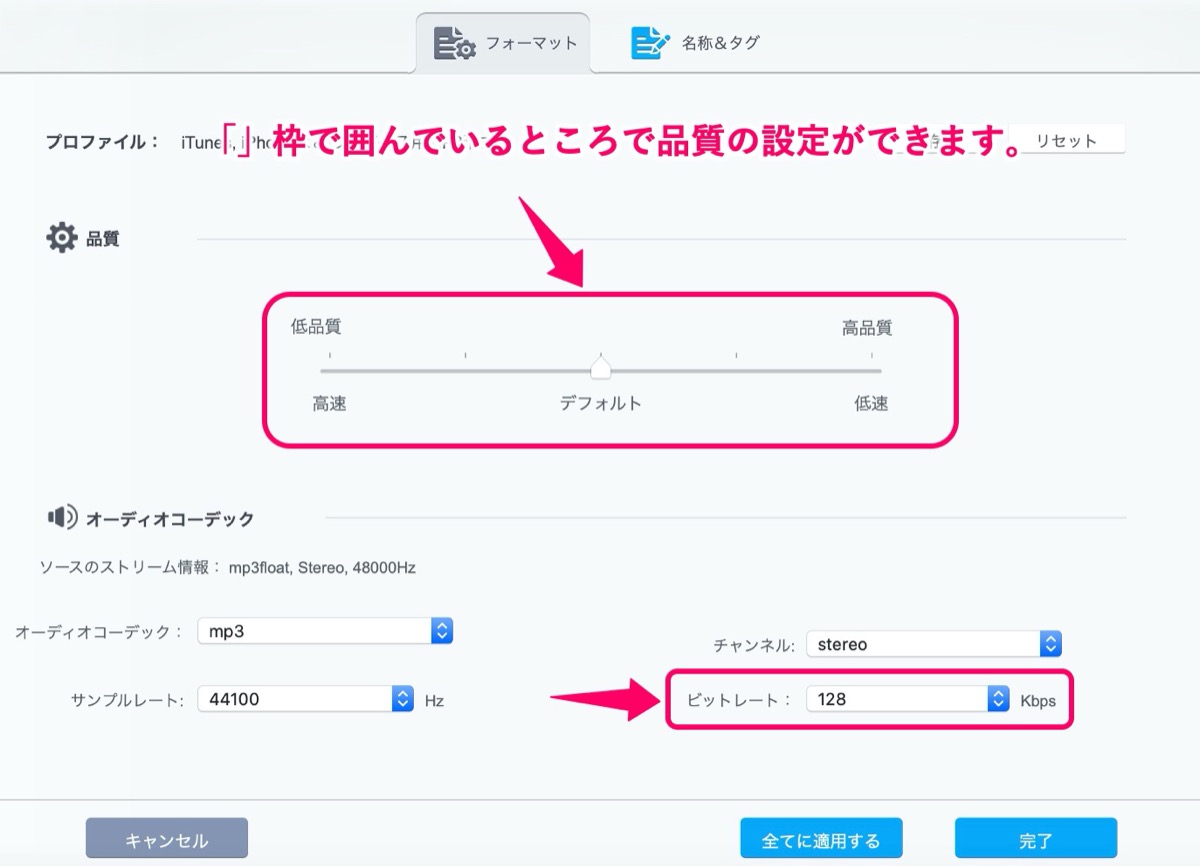Image resolution: width=1200 pixels, height=866 pixels.
Task: Open the オーディオコーデック mp3 dropdown
Action: [325, 631]
